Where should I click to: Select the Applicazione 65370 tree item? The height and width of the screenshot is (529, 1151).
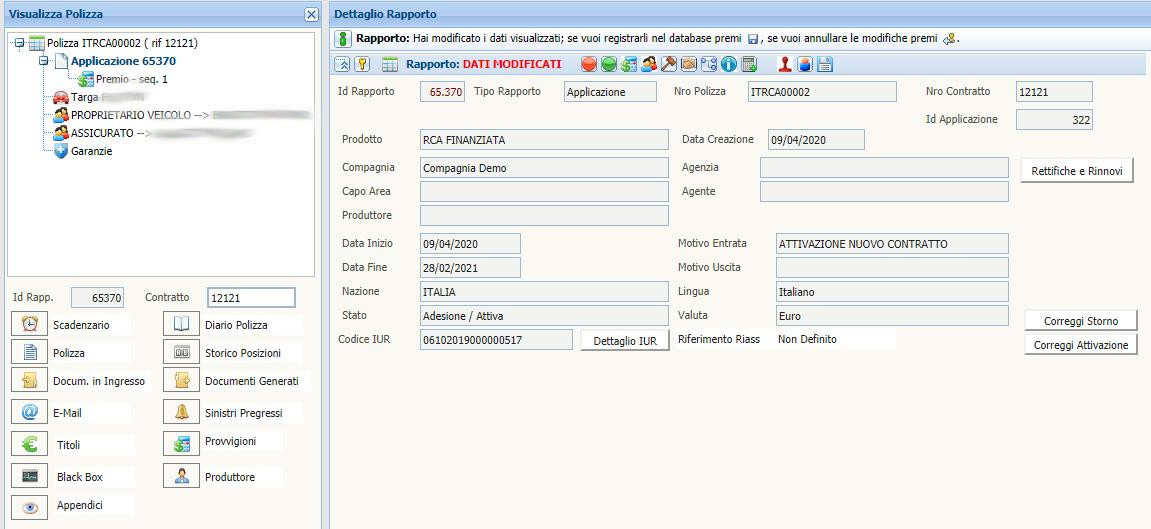(123, 61)
